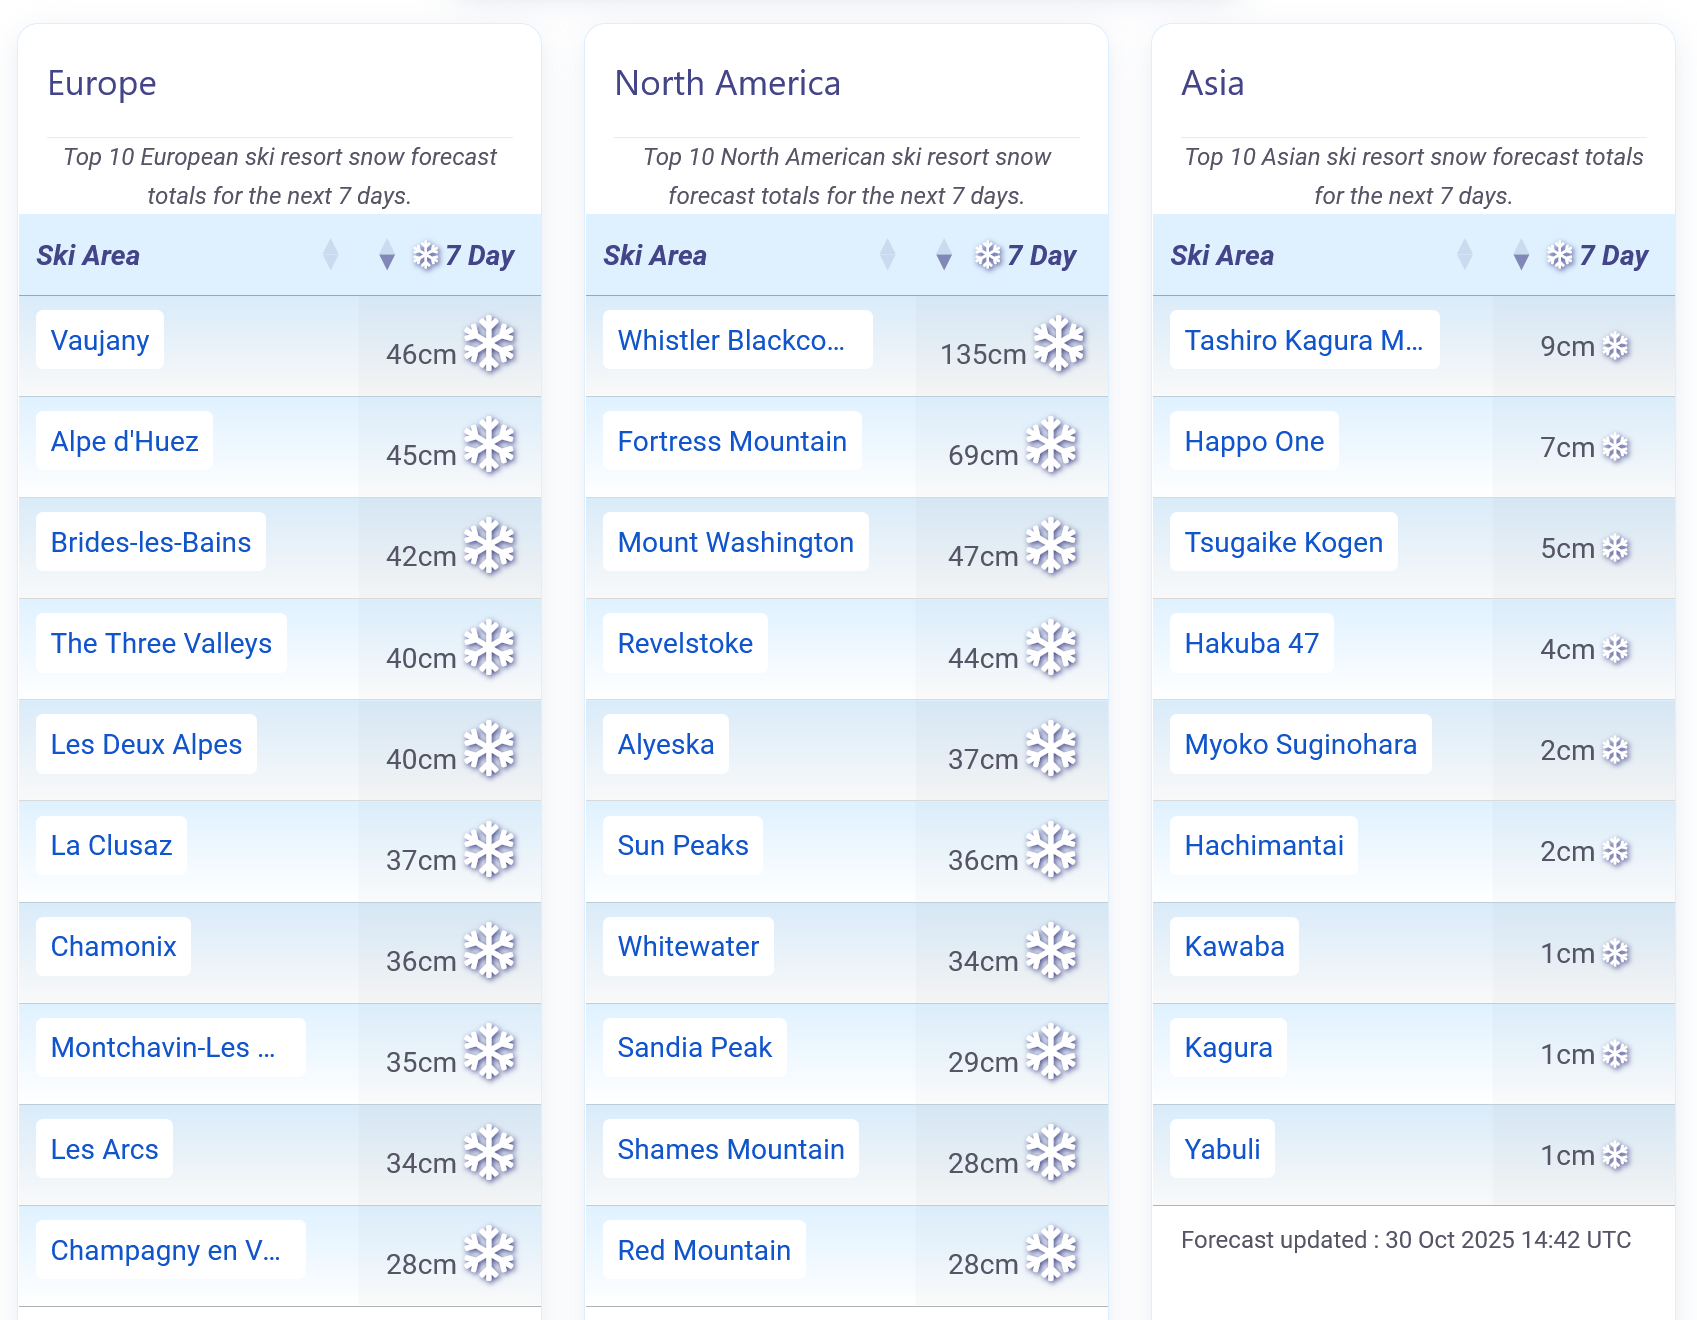The image size is (1697, 1320).
Task: Click the snowflake icon next to Red Mountain's 28cm
Action: (x=1052, y=1253)
